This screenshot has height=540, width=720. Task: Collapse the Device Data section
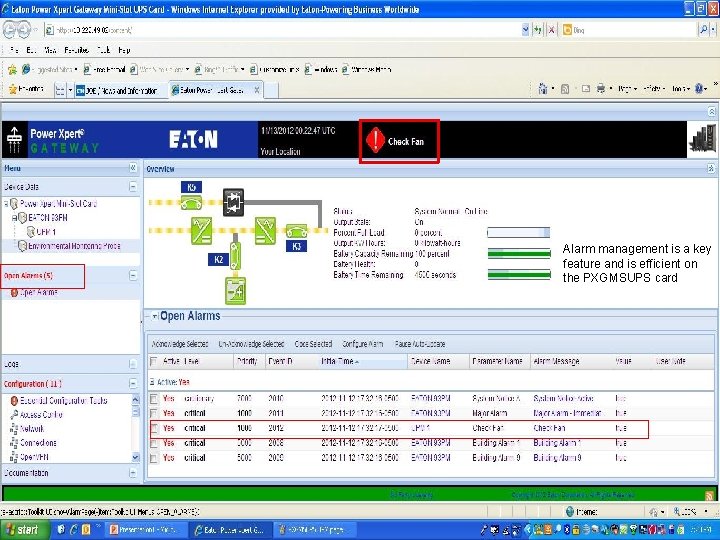[x=133, y=187]
